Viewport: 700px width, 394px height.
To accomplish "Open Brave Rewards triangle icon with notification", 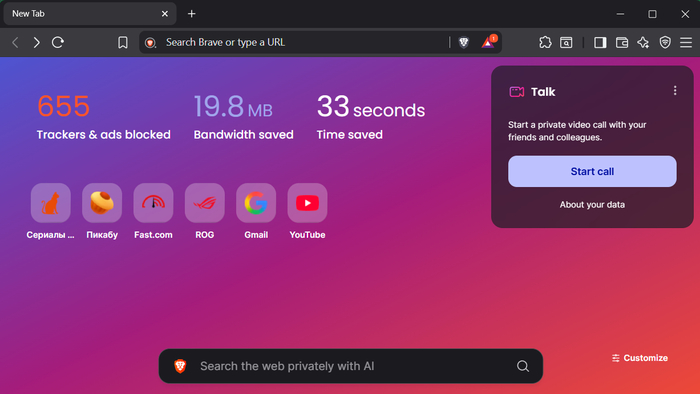I will tap(489, 42).
